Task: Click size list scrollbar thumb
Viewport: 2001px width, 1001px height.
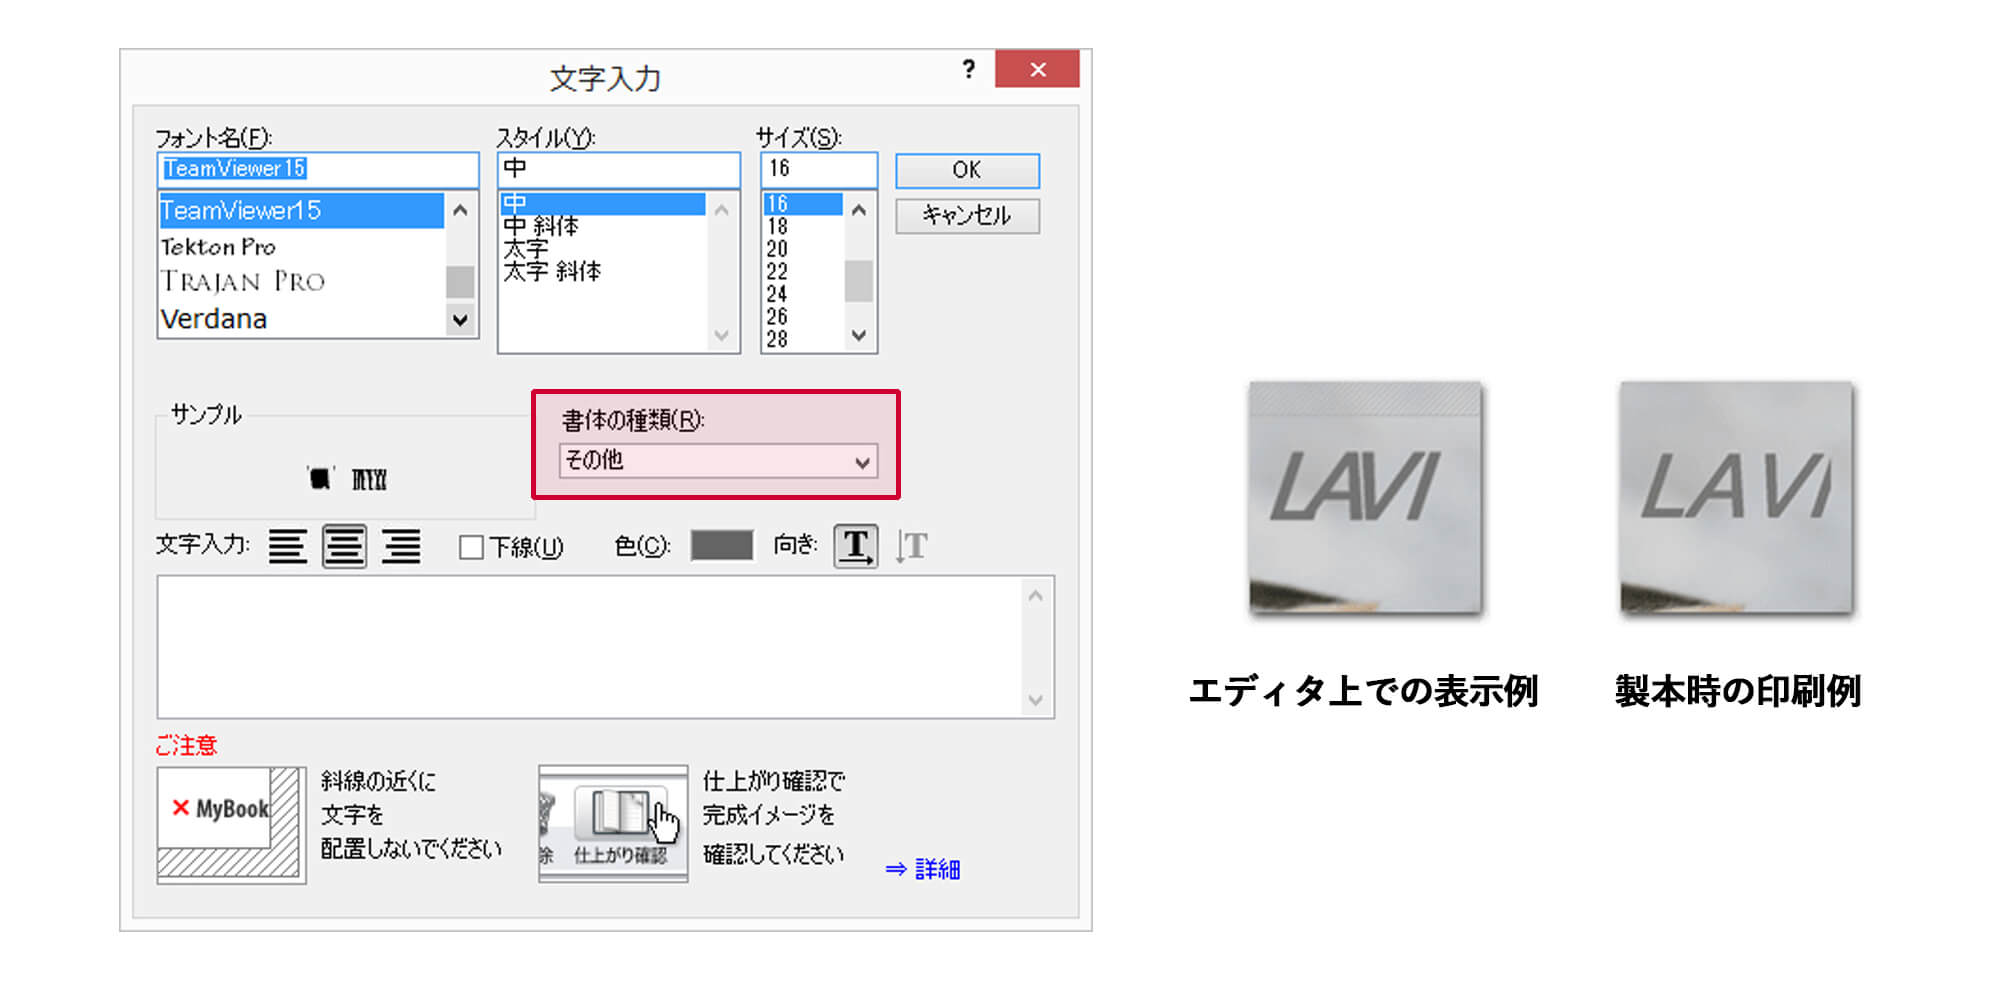Action: click(859, 281)
